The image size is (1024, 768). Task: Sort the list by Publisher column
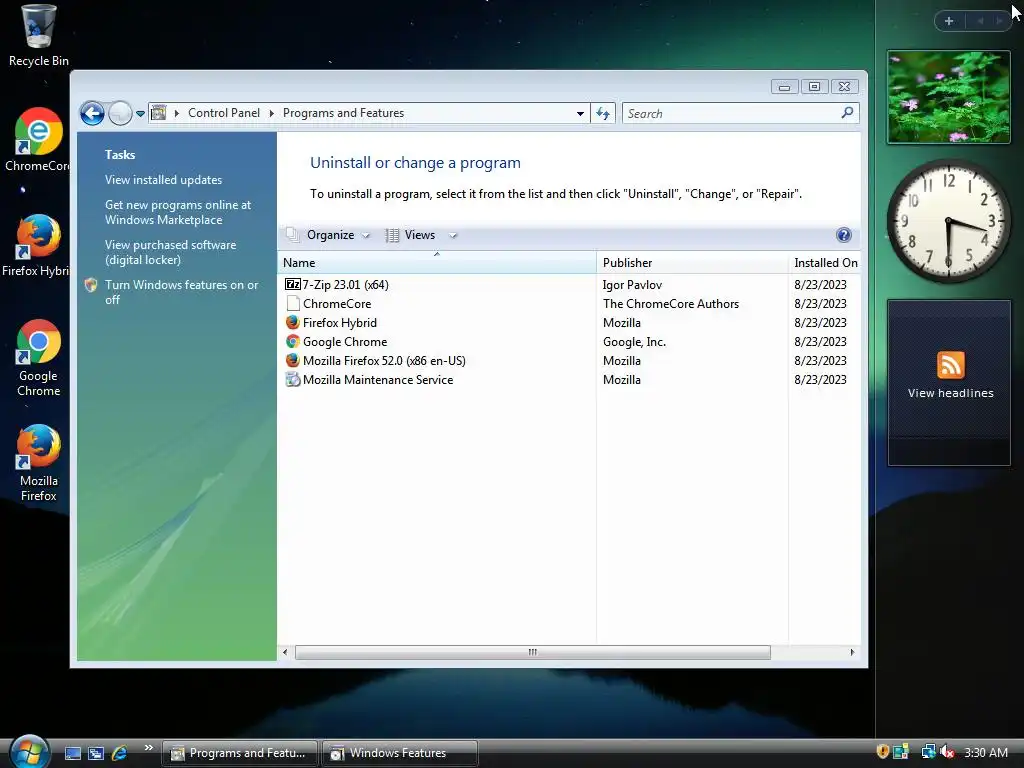pos(692,263)
